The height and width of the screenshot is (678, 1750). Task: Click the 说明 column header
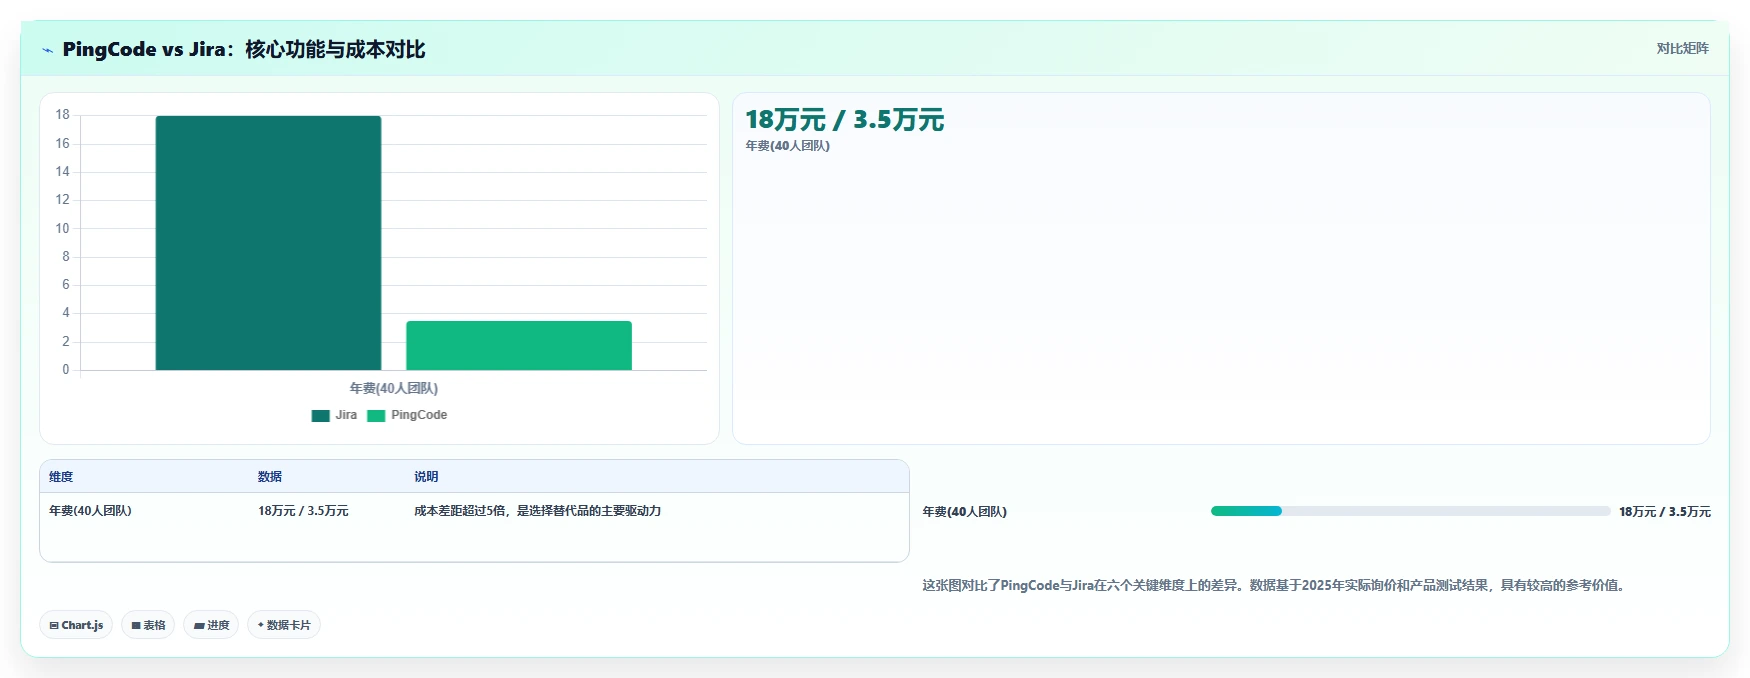(426, 477)
